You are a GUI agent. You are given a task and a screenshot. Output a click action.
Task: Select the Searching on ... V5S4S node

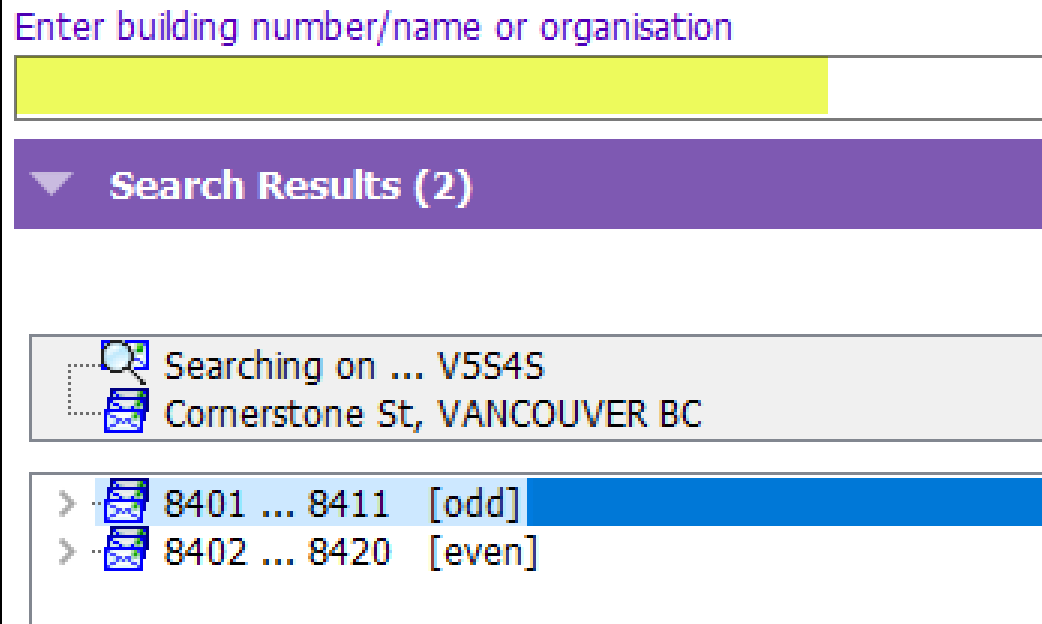click(354, 366)
